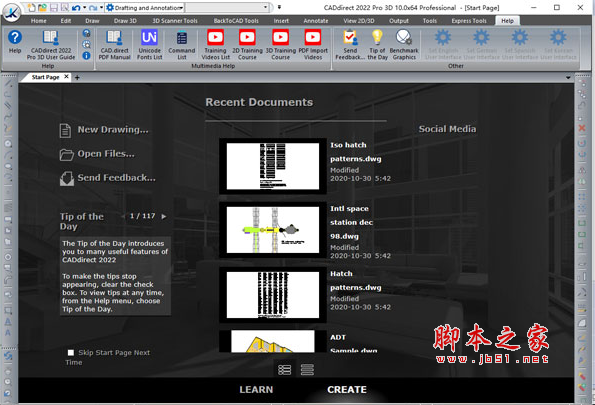Switch to CREATE section
The height and width of the screenshot is (405, 595).
click(347, 389)
